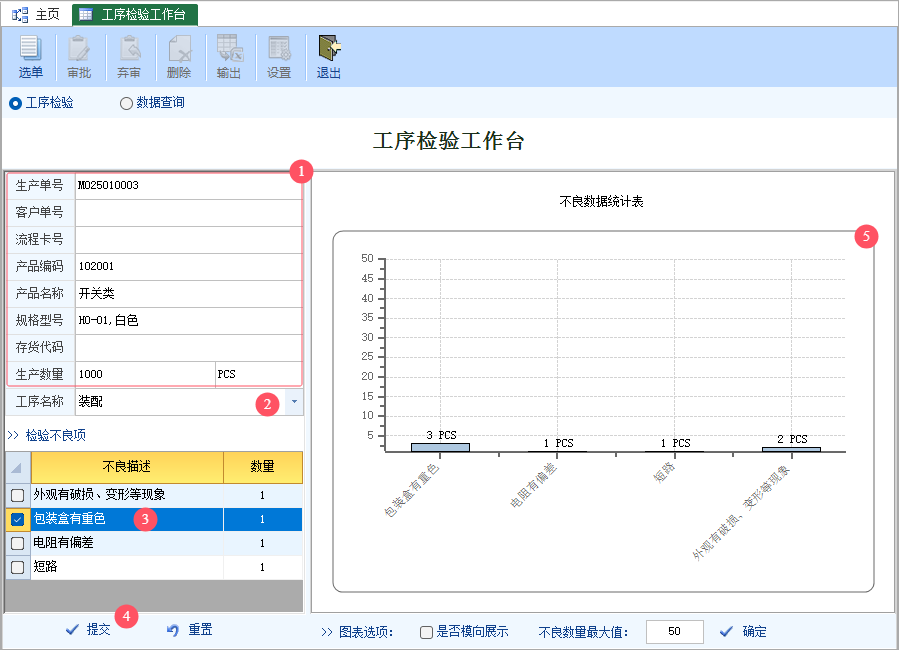
Task: Open the 设置 settings toolbar icon
Action: [279, 49]
